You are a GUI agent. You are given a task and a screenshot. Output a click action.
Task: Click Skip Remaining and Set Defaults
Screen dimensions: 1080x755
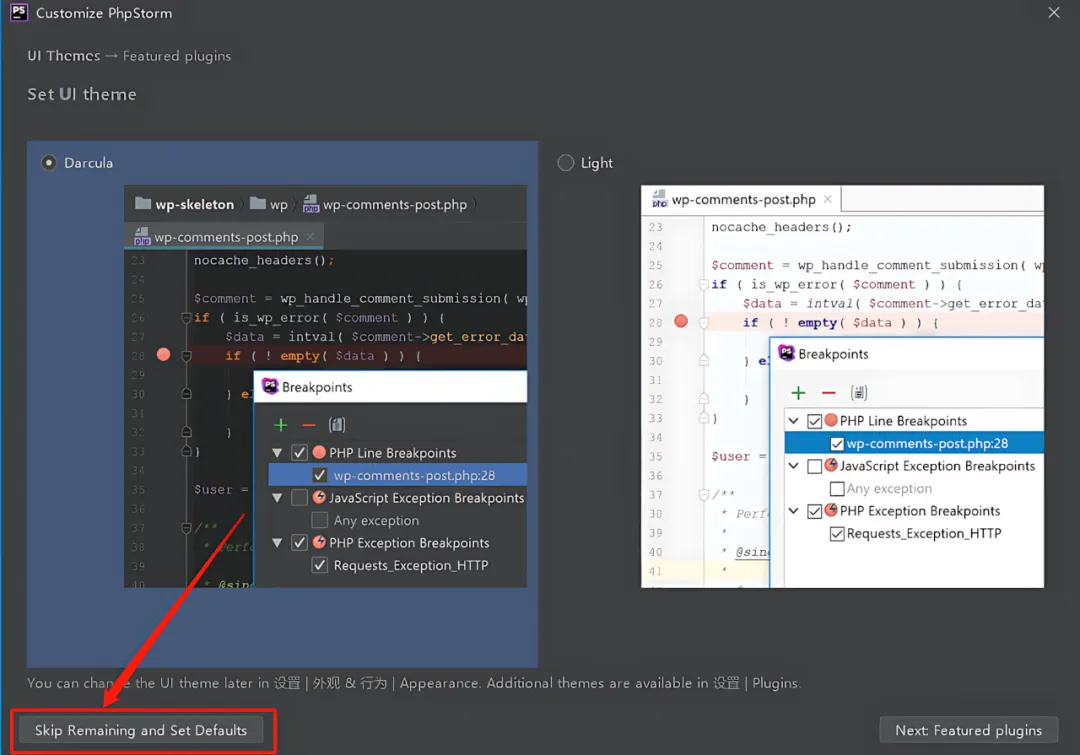click(141, 730)
